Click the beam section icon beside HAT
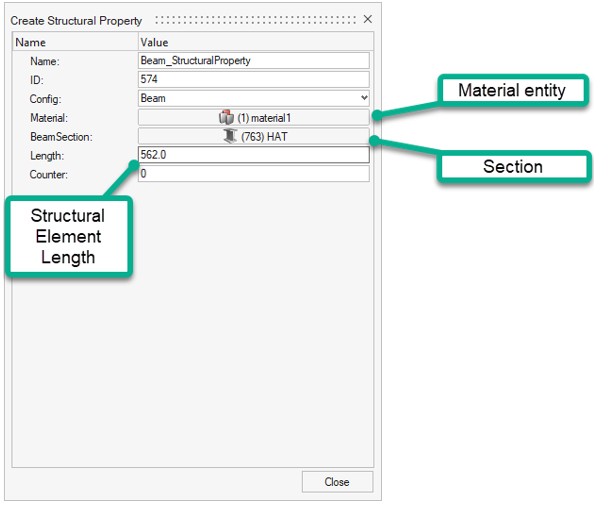The width and height of the screenshot is (598, 506). 230,136
